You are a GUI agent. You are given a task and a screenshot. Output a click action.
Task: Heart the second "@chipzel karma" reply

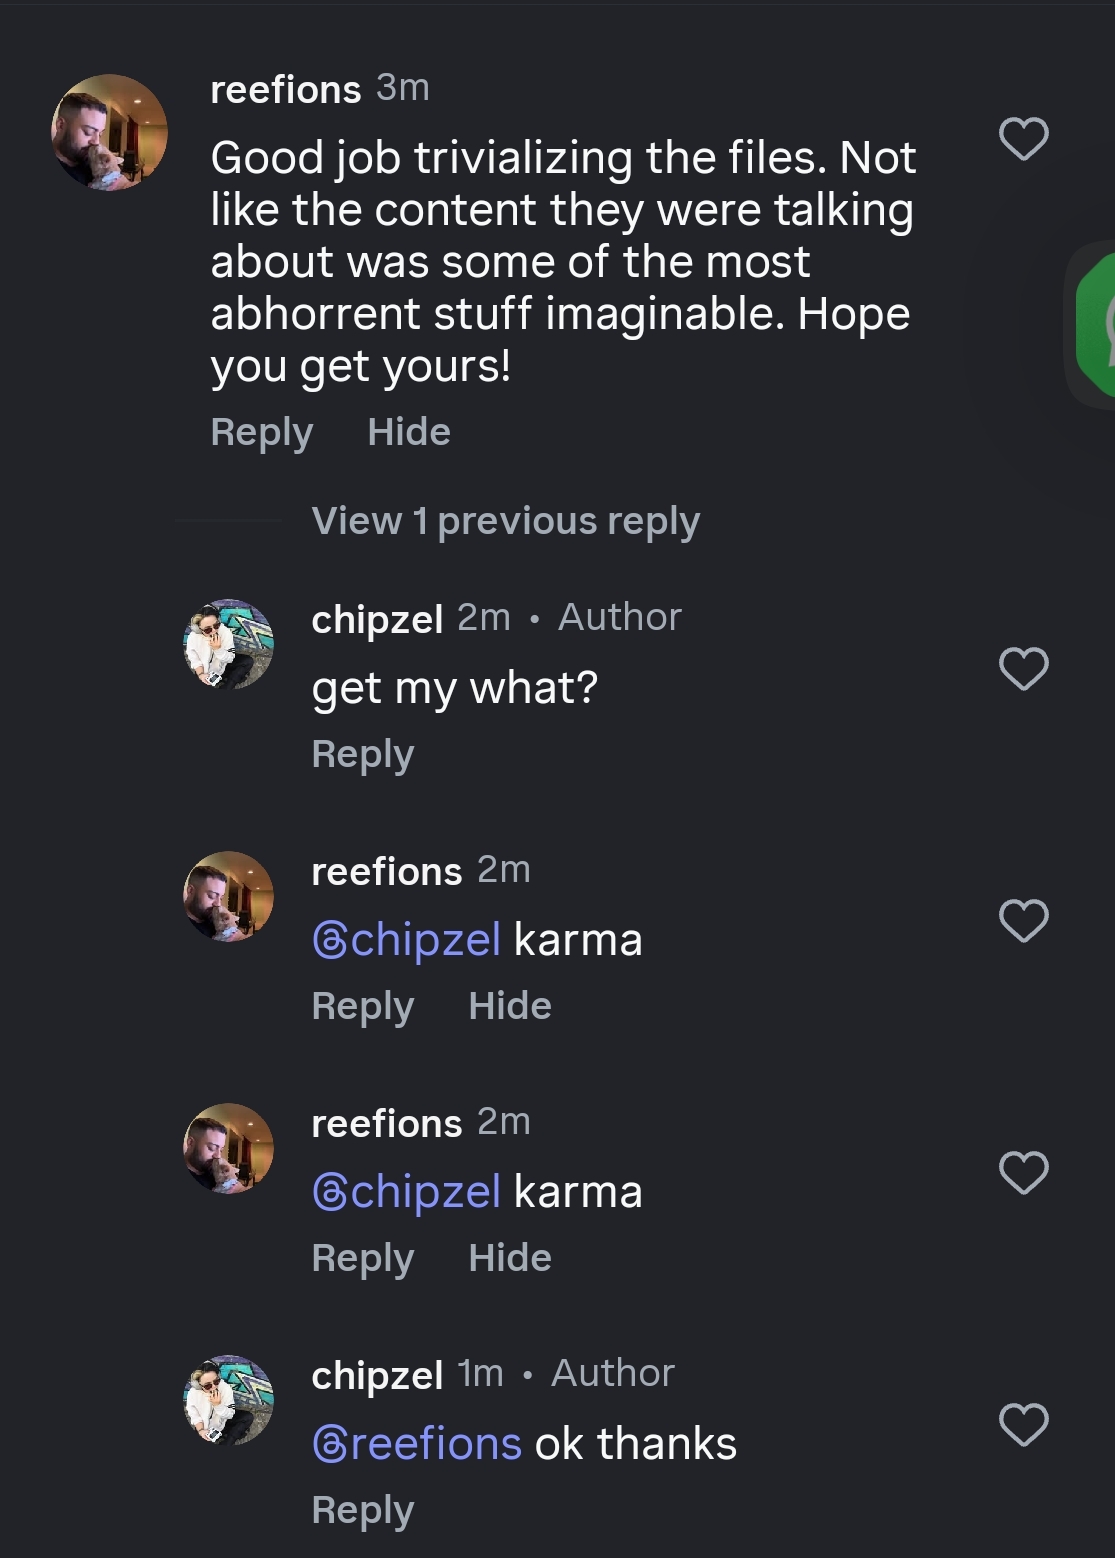[1023, 1173]
